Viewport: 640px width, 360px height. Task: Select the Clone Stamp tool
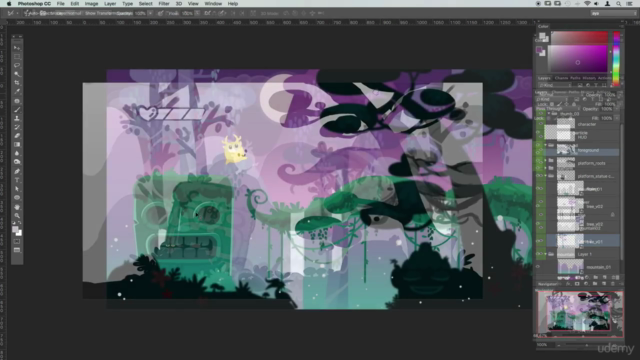pos(17,118)
